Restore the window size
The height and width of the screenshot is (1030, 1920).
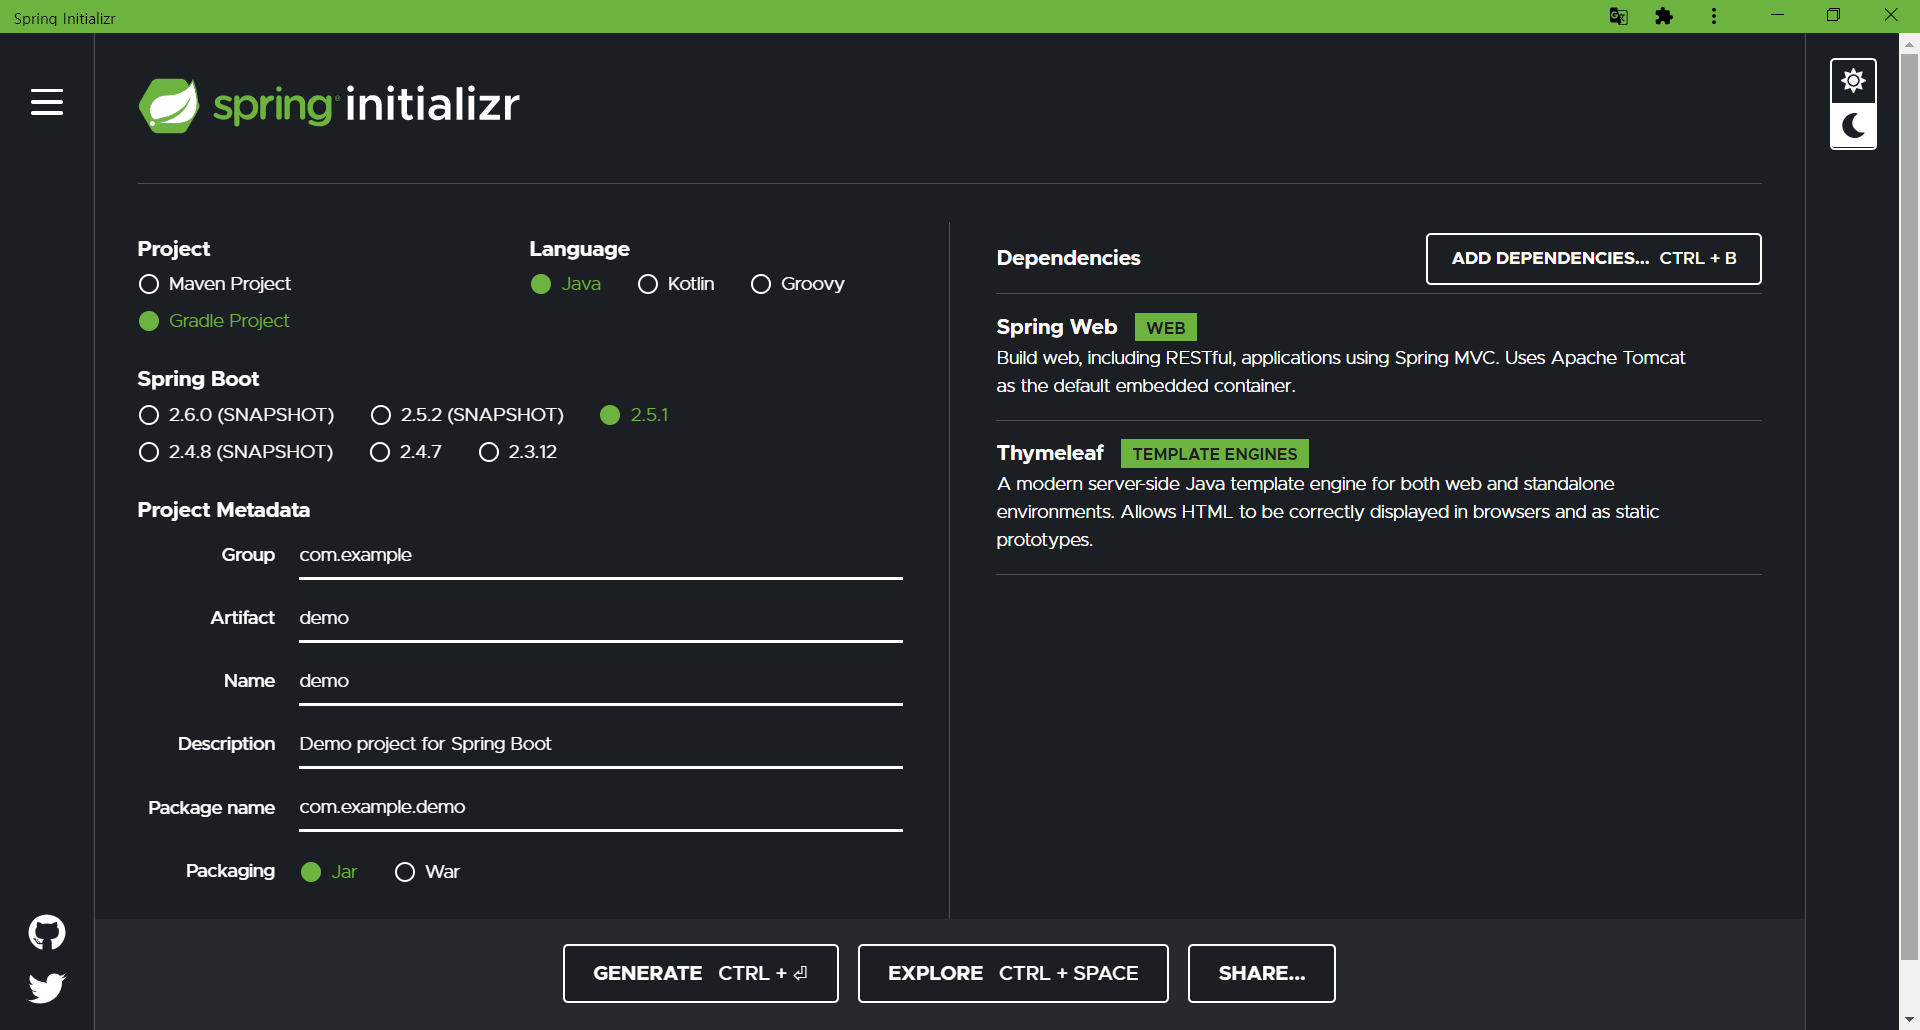click(x=1833, y=16)
